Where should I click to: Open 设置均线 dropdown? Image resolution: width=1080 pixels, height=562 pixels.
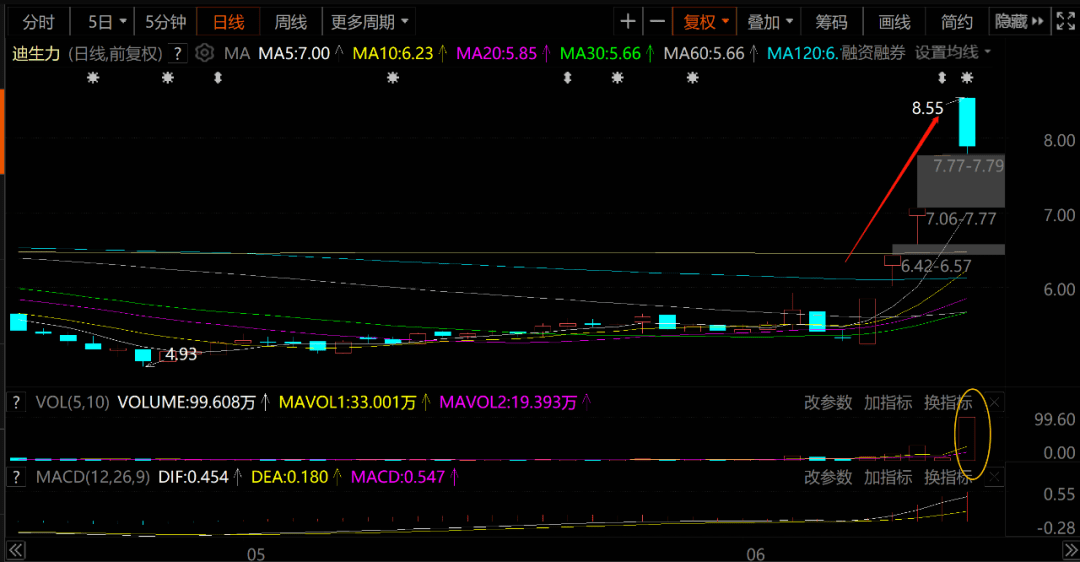[x=953, y=52]
